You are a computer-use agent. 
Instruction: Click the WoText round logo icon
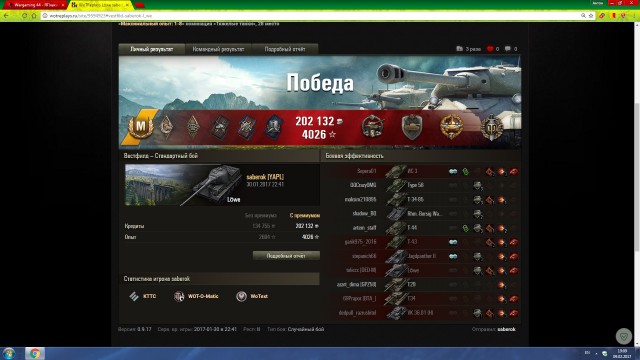point(241,296)
